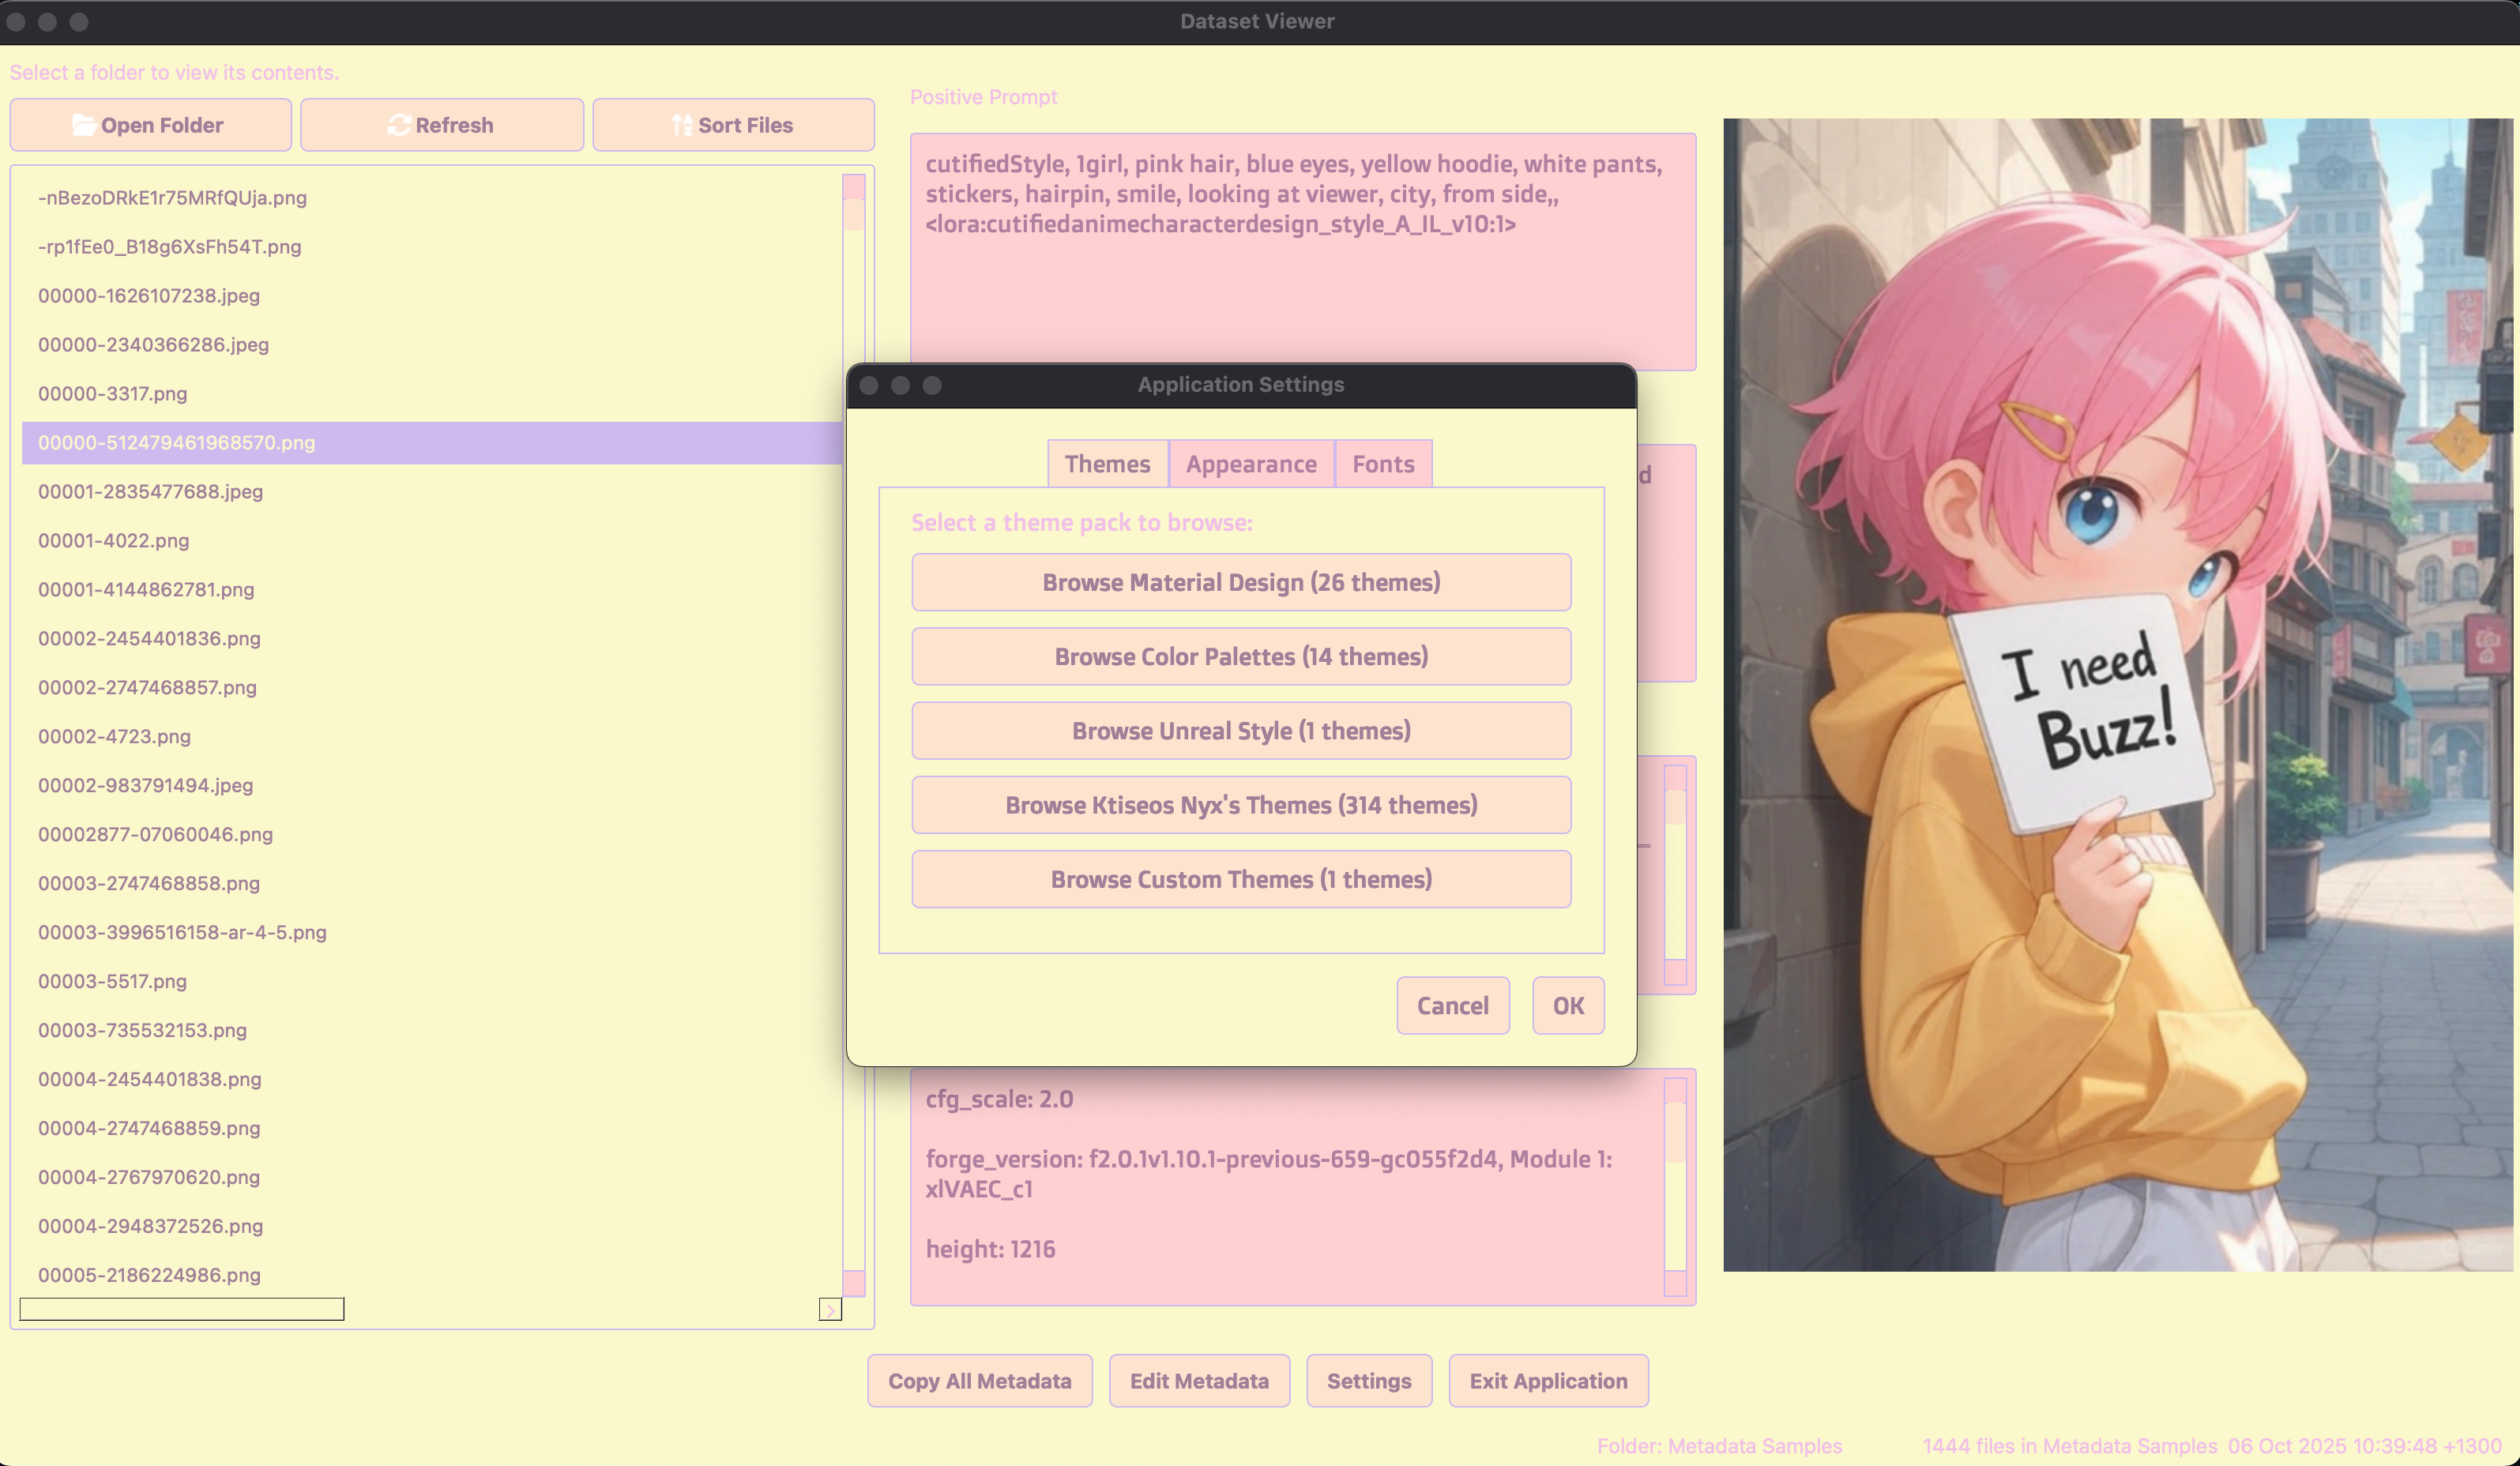2520x1466 pixels.
Task: Browse Unreal Style theme pack
Action: tap(1240, 731)
